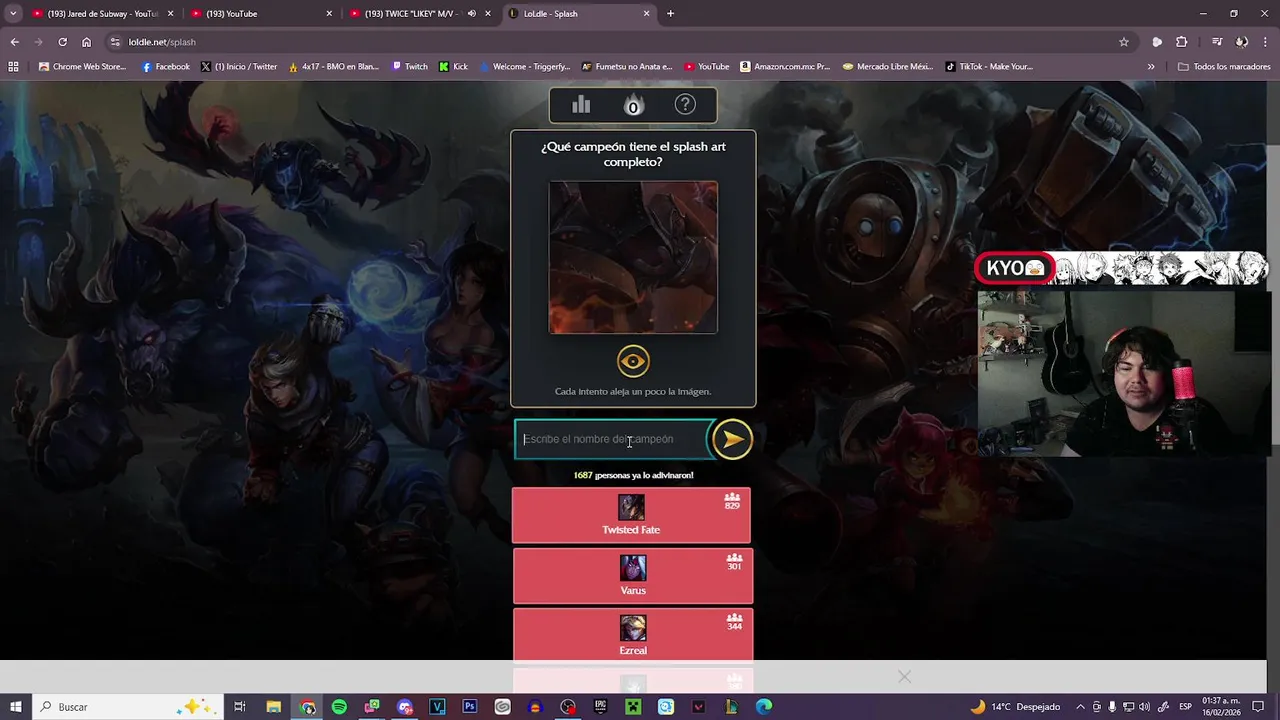The width and height of the screenshot is (1280, 720).
Task: Select the Ezreal guess row
Action: click(x=633, y=635)
